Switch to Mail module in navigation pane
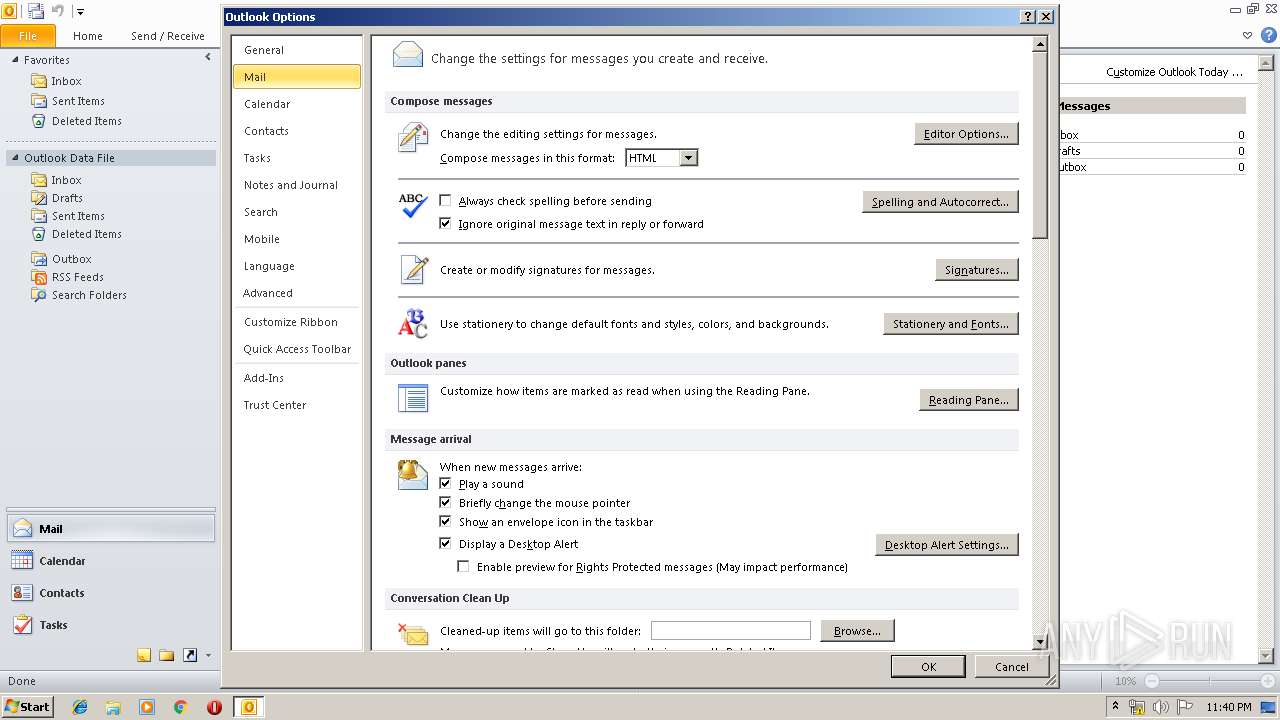Image resolution: width=1280 pixels, height=720 pixels. tap(110, 529)
